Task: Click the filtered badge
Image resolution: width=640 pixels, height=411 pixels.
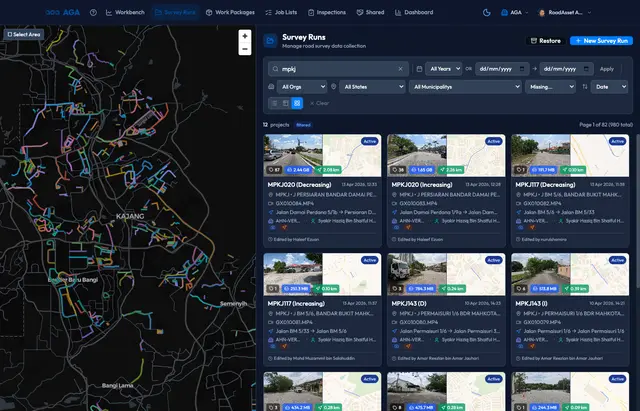Action: (303, 125)
